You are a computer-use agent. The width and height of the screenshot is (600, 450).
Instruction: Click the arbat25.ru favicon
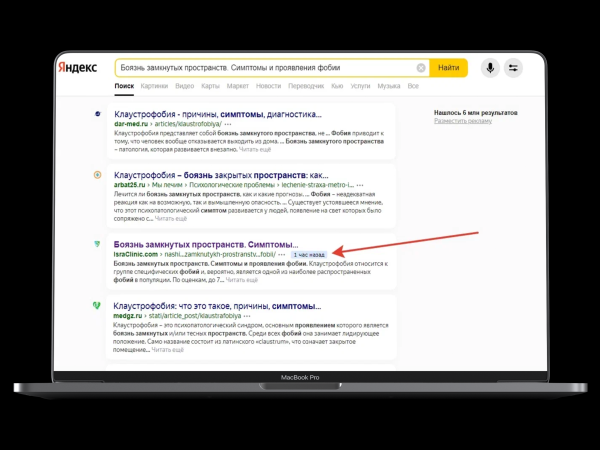tap(97, 175)
